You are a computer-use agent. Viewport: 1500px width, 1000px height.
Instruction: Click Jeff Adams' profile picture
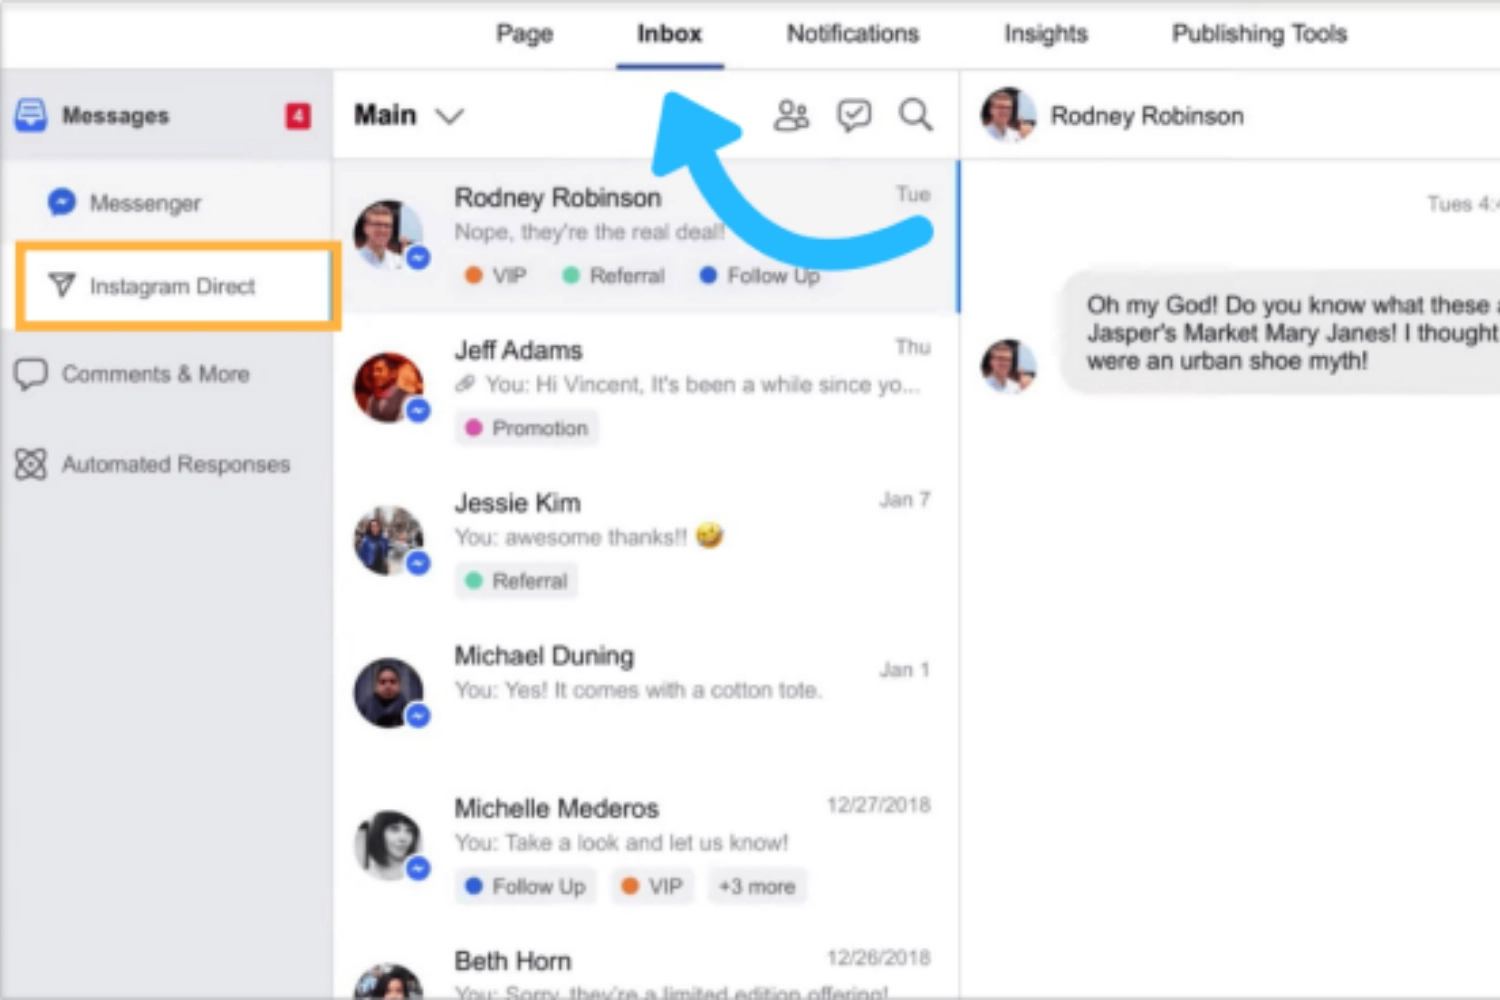pyautogui.click(x=389, y=387)
